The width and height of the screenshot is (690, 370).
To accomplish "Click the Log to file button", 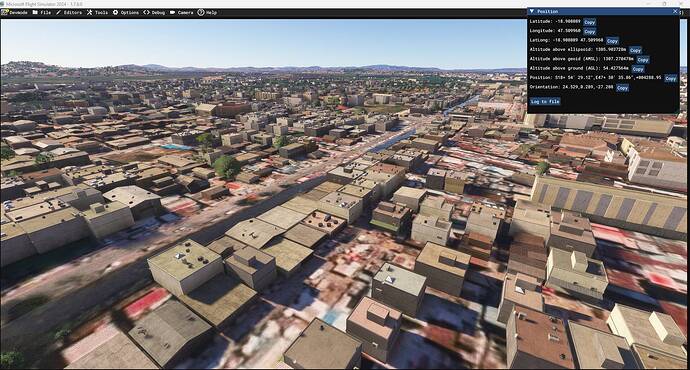I will click(545, 102).
